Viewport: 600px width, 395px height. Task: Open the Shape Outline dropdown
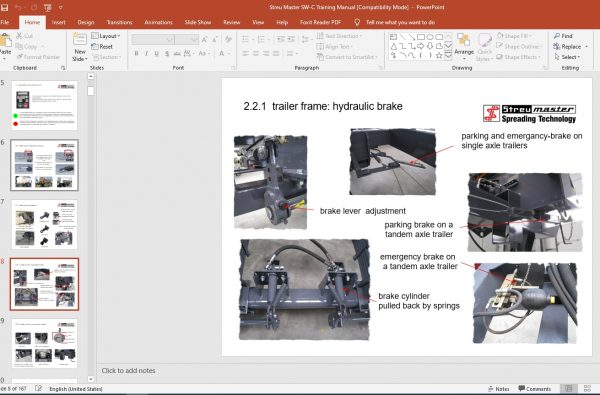pos(520,46)
